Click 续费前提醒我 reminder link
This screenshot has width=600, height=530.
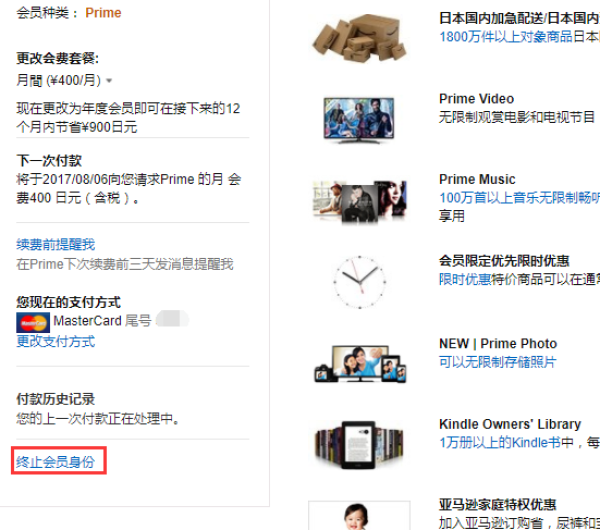[55, 244]
